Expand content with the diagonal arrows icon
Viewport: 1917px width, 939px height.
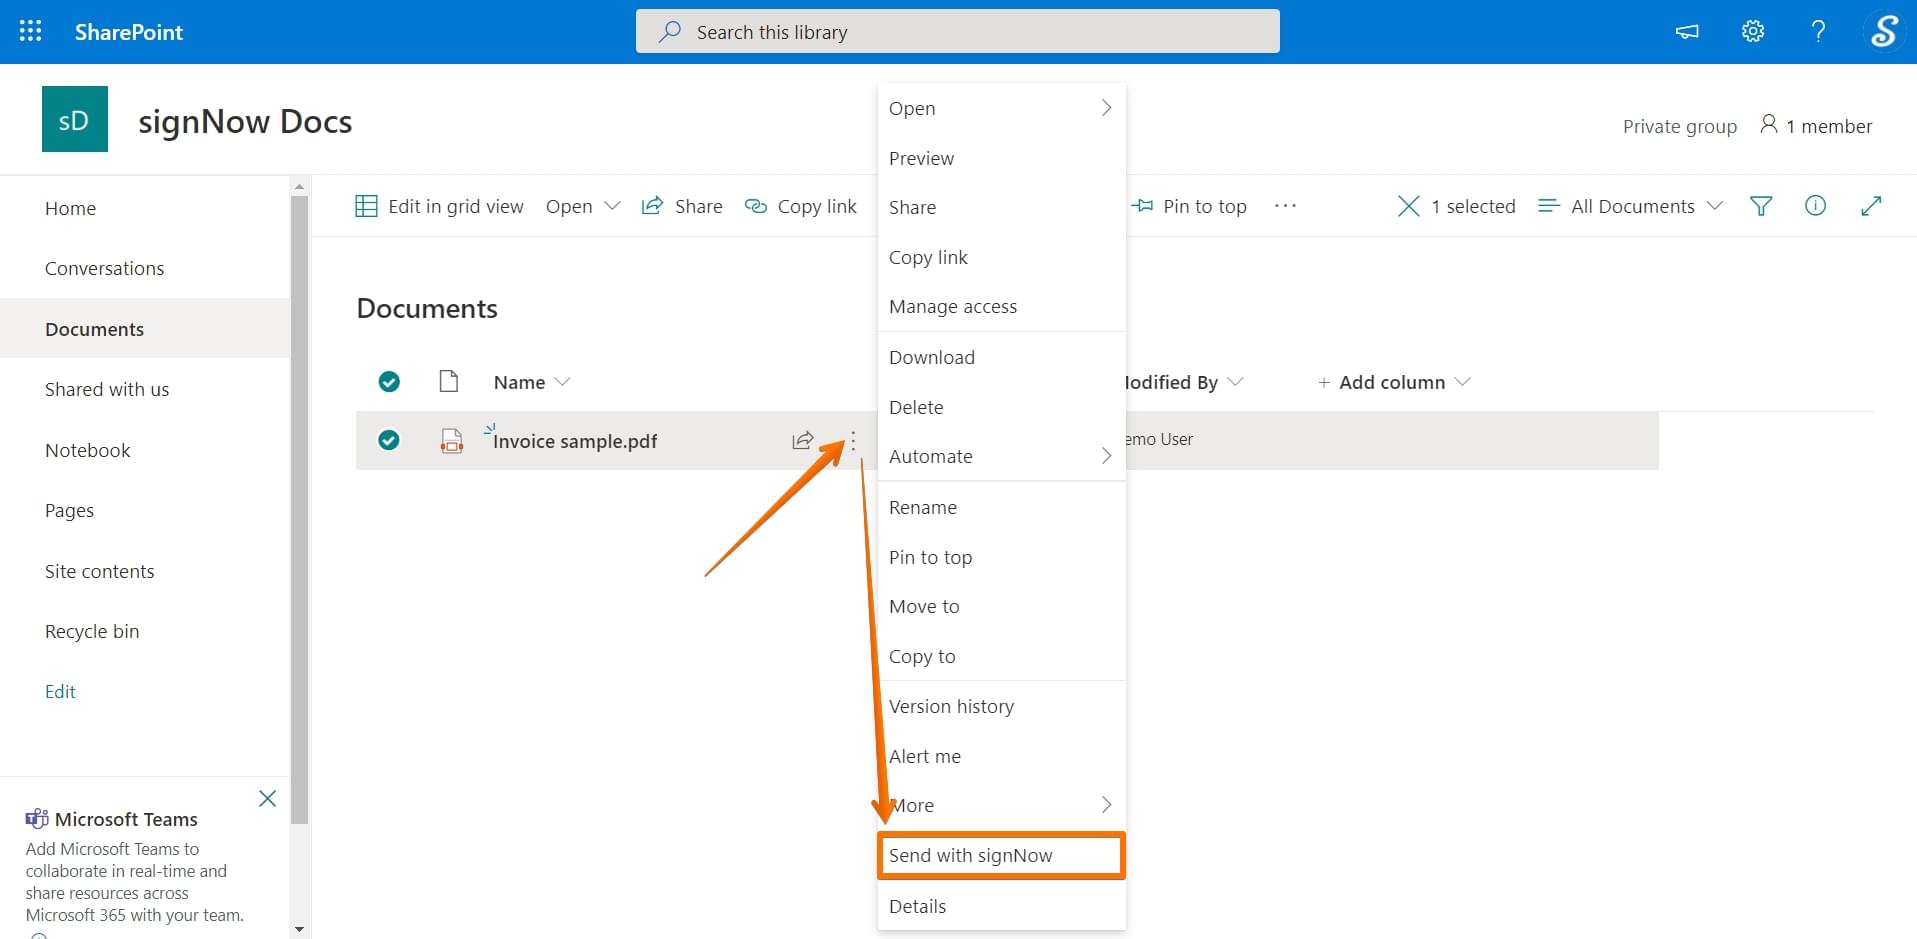tap(1871, 206)
